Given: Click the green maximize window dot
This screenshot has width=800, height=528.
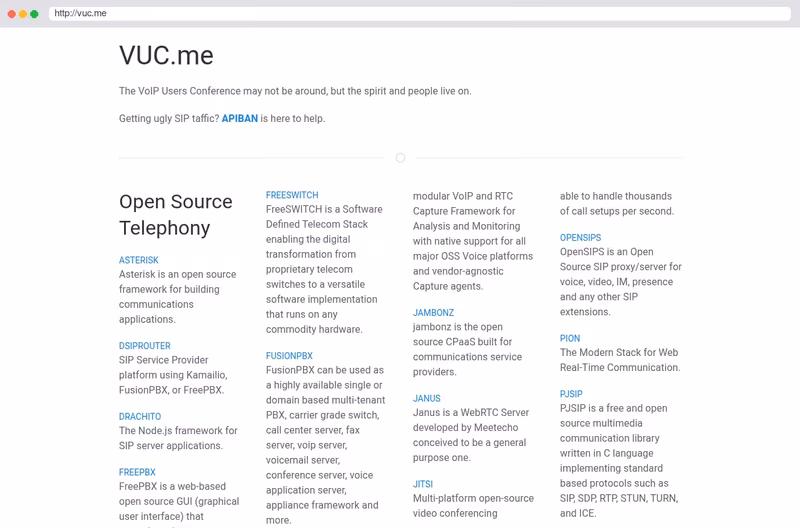Looking at the screenshot, I should click(x=34, y=14).
